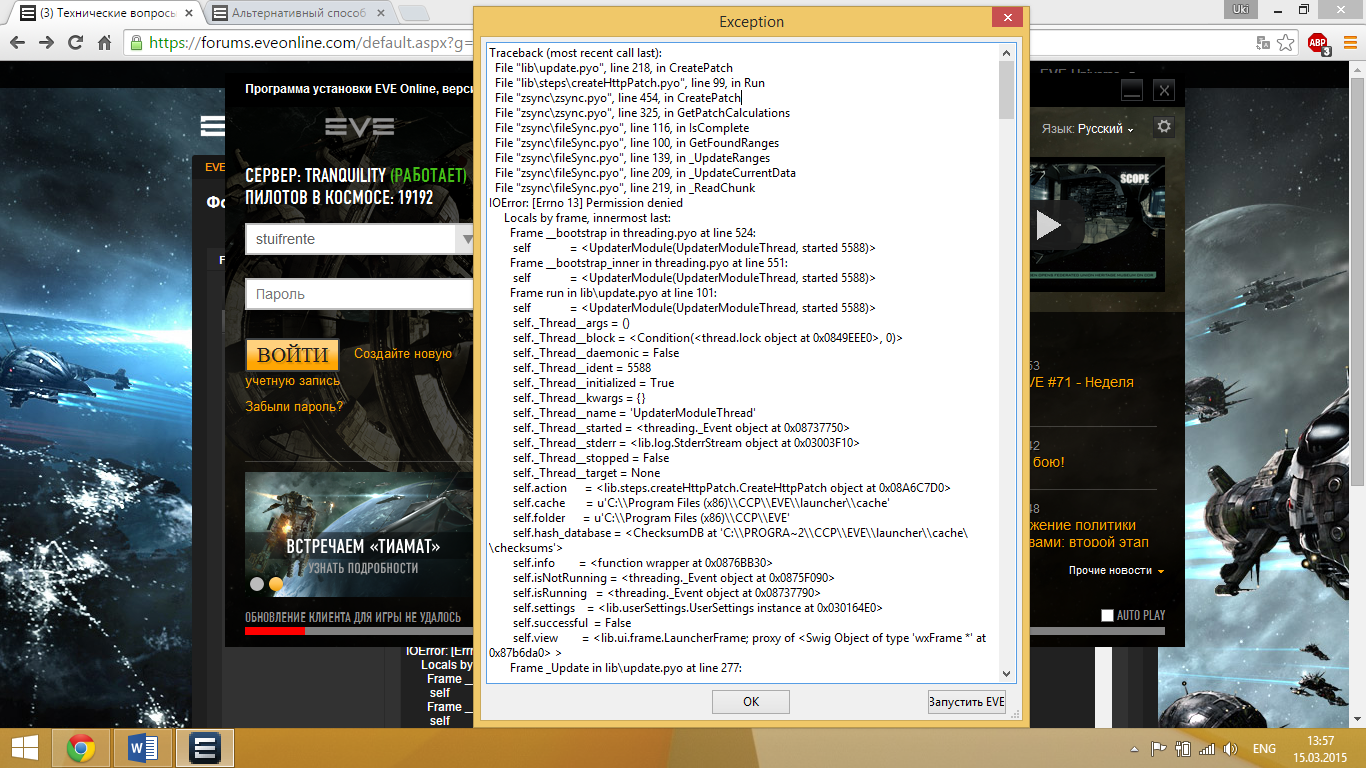This screenshot has width=1366, height=768.
Task: Open the Adblock Plus extension icon
Action: [1318, 43]
